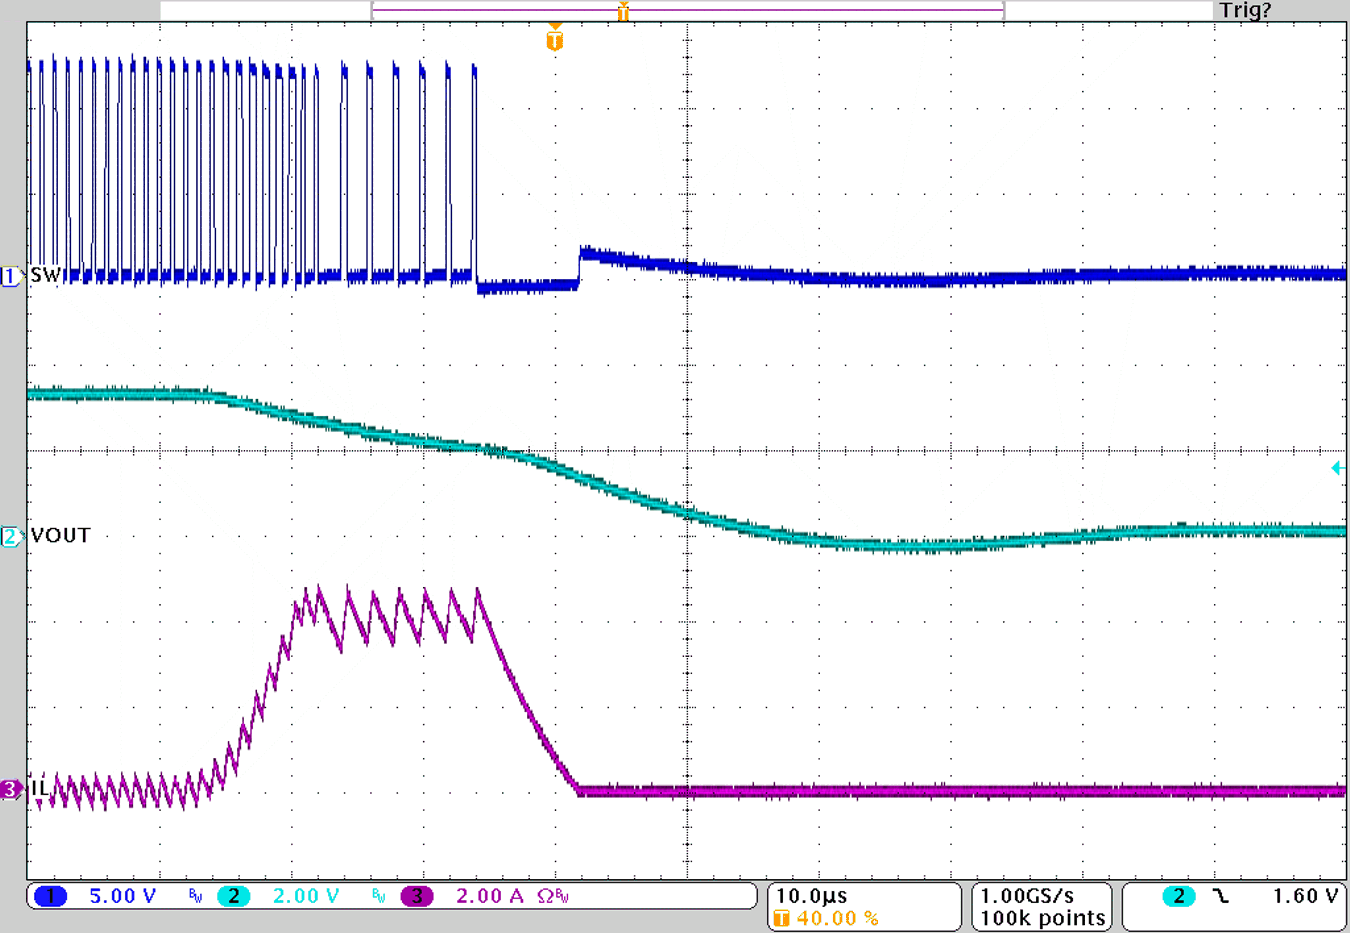Click the falling edge trigger slope icon

click(x=1221, y=896)
